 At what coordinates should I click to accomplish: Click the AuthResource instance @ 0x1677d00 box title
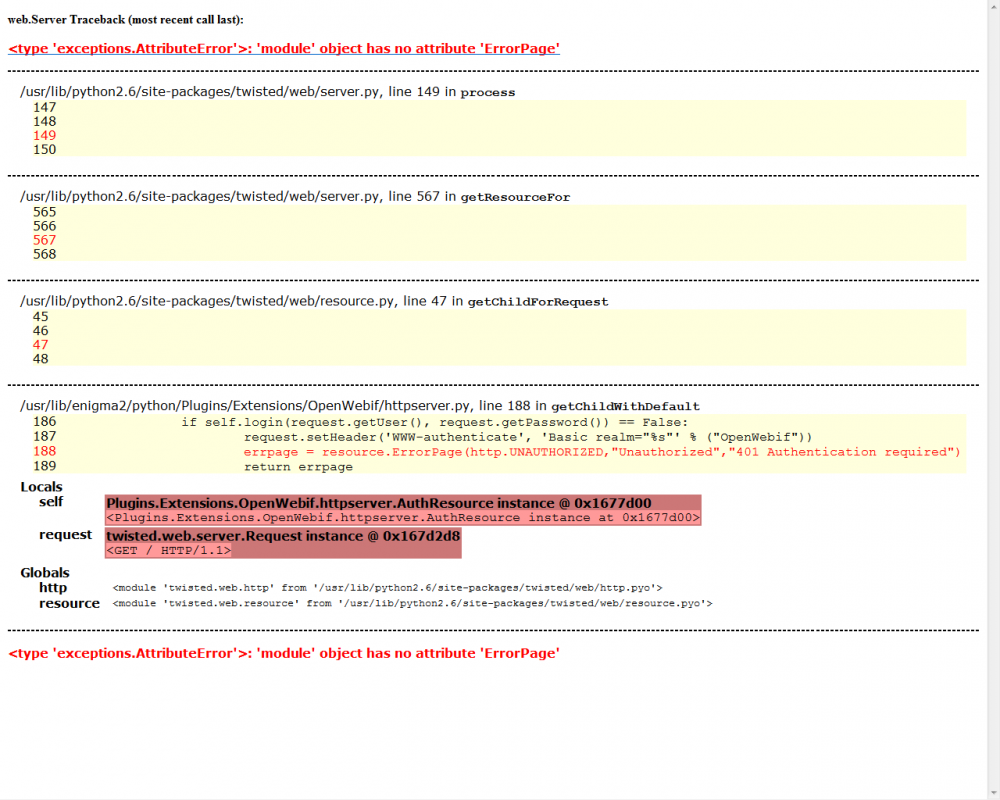click(379, 503)
